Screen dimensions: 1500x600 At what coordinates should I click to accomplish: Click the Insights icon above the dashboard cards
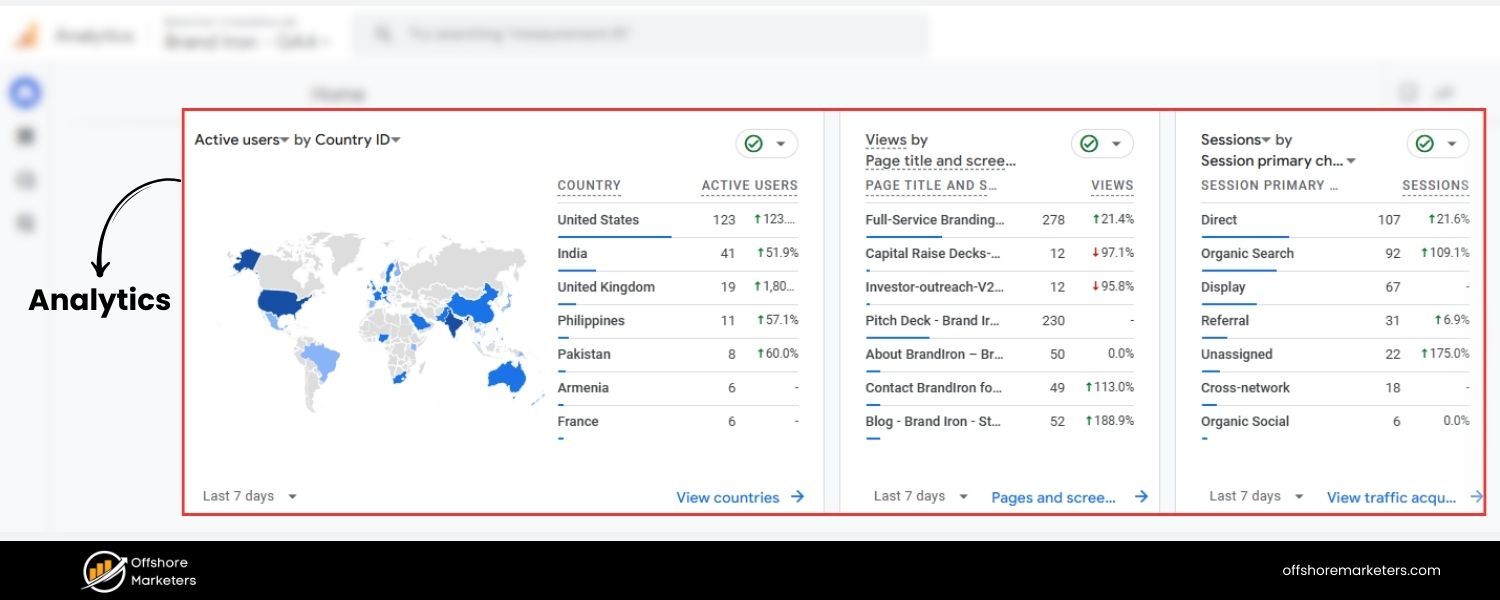click(x=1407, y=92)
